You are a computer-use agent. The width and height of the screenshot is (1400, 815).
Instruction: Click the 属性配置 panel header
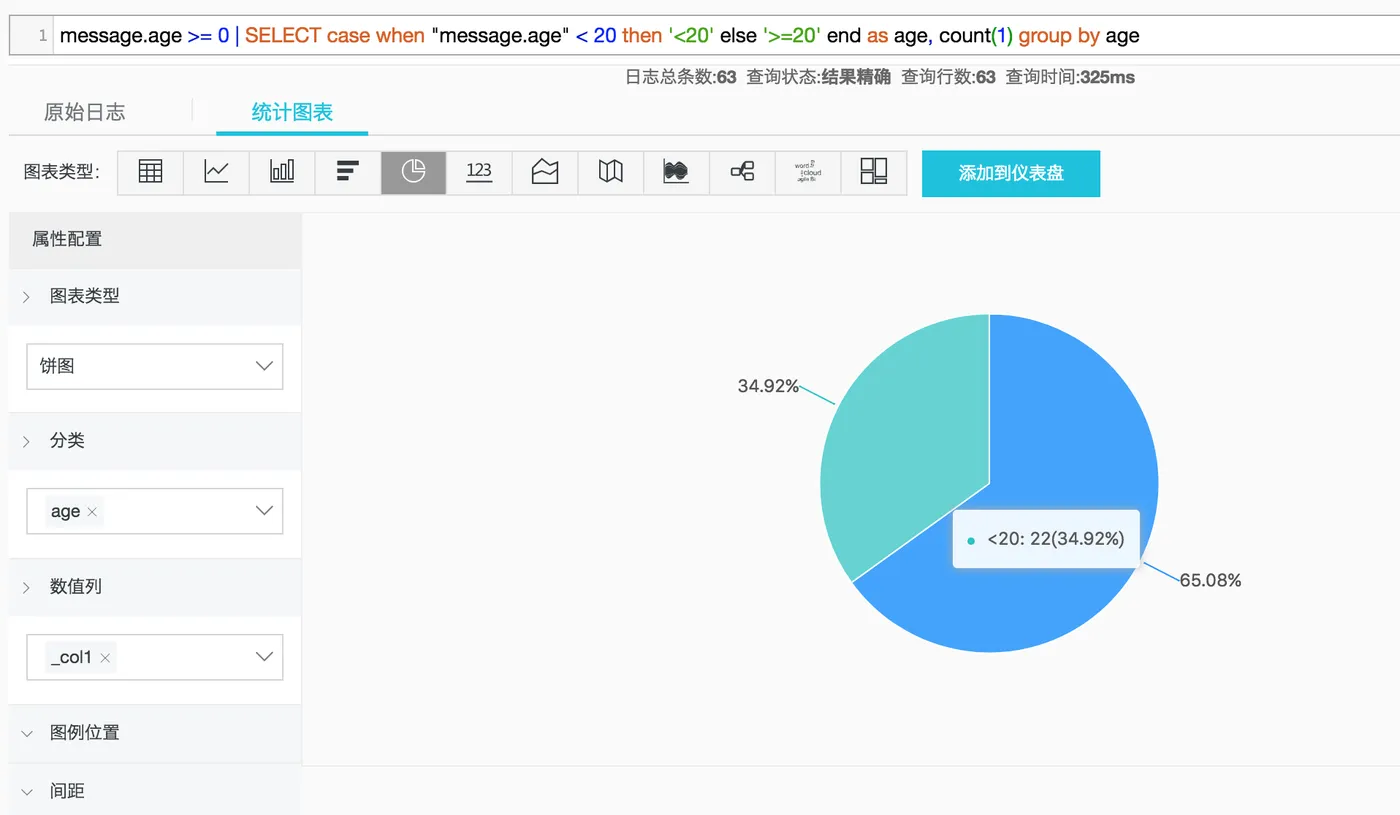pos(154,239)
